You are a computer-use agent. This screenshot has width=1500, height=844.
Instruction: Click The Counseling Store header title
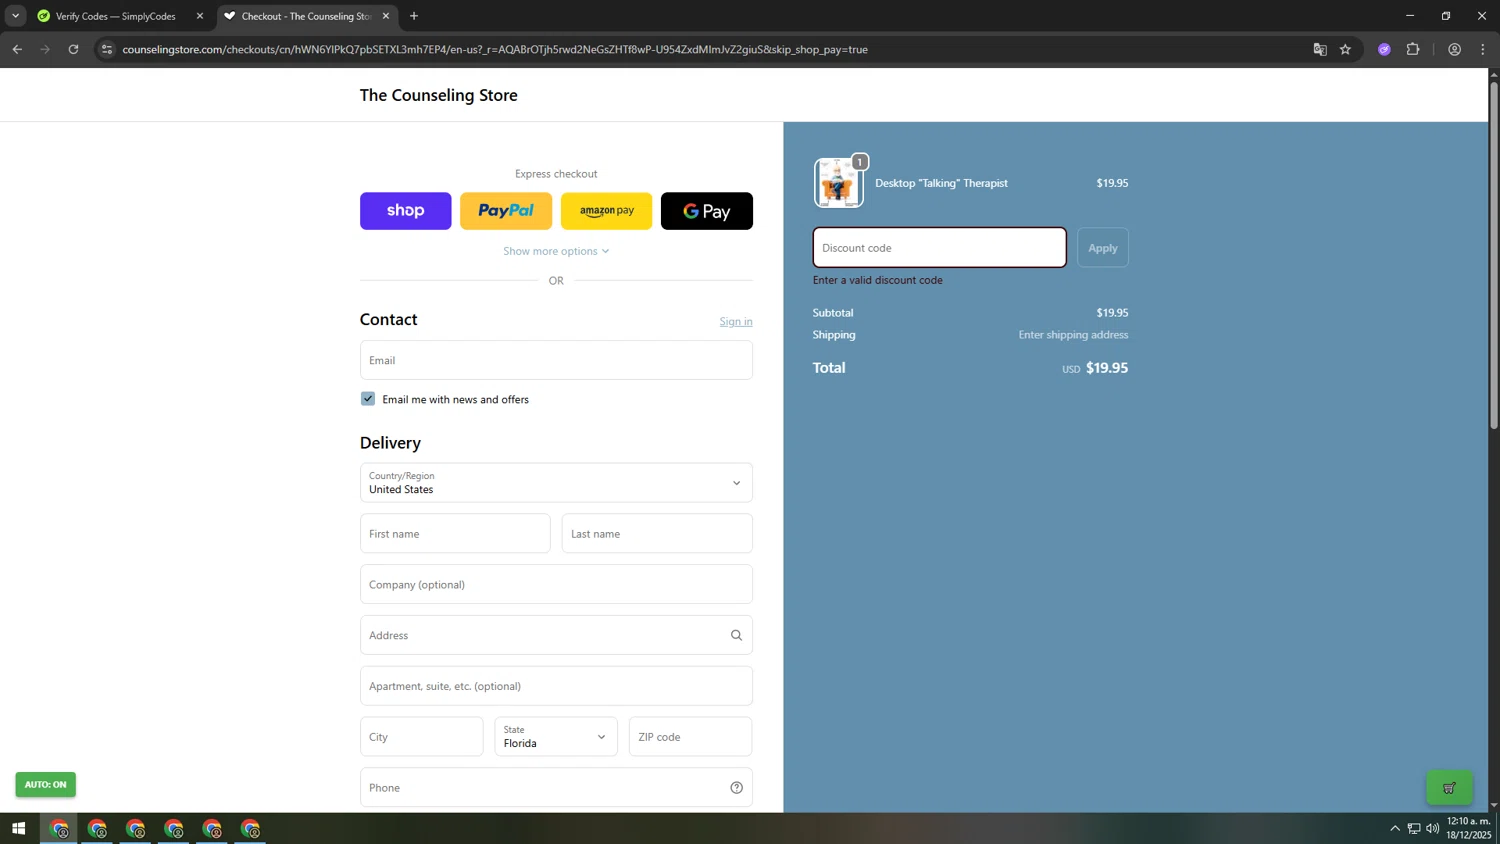[x=439, y=95]
